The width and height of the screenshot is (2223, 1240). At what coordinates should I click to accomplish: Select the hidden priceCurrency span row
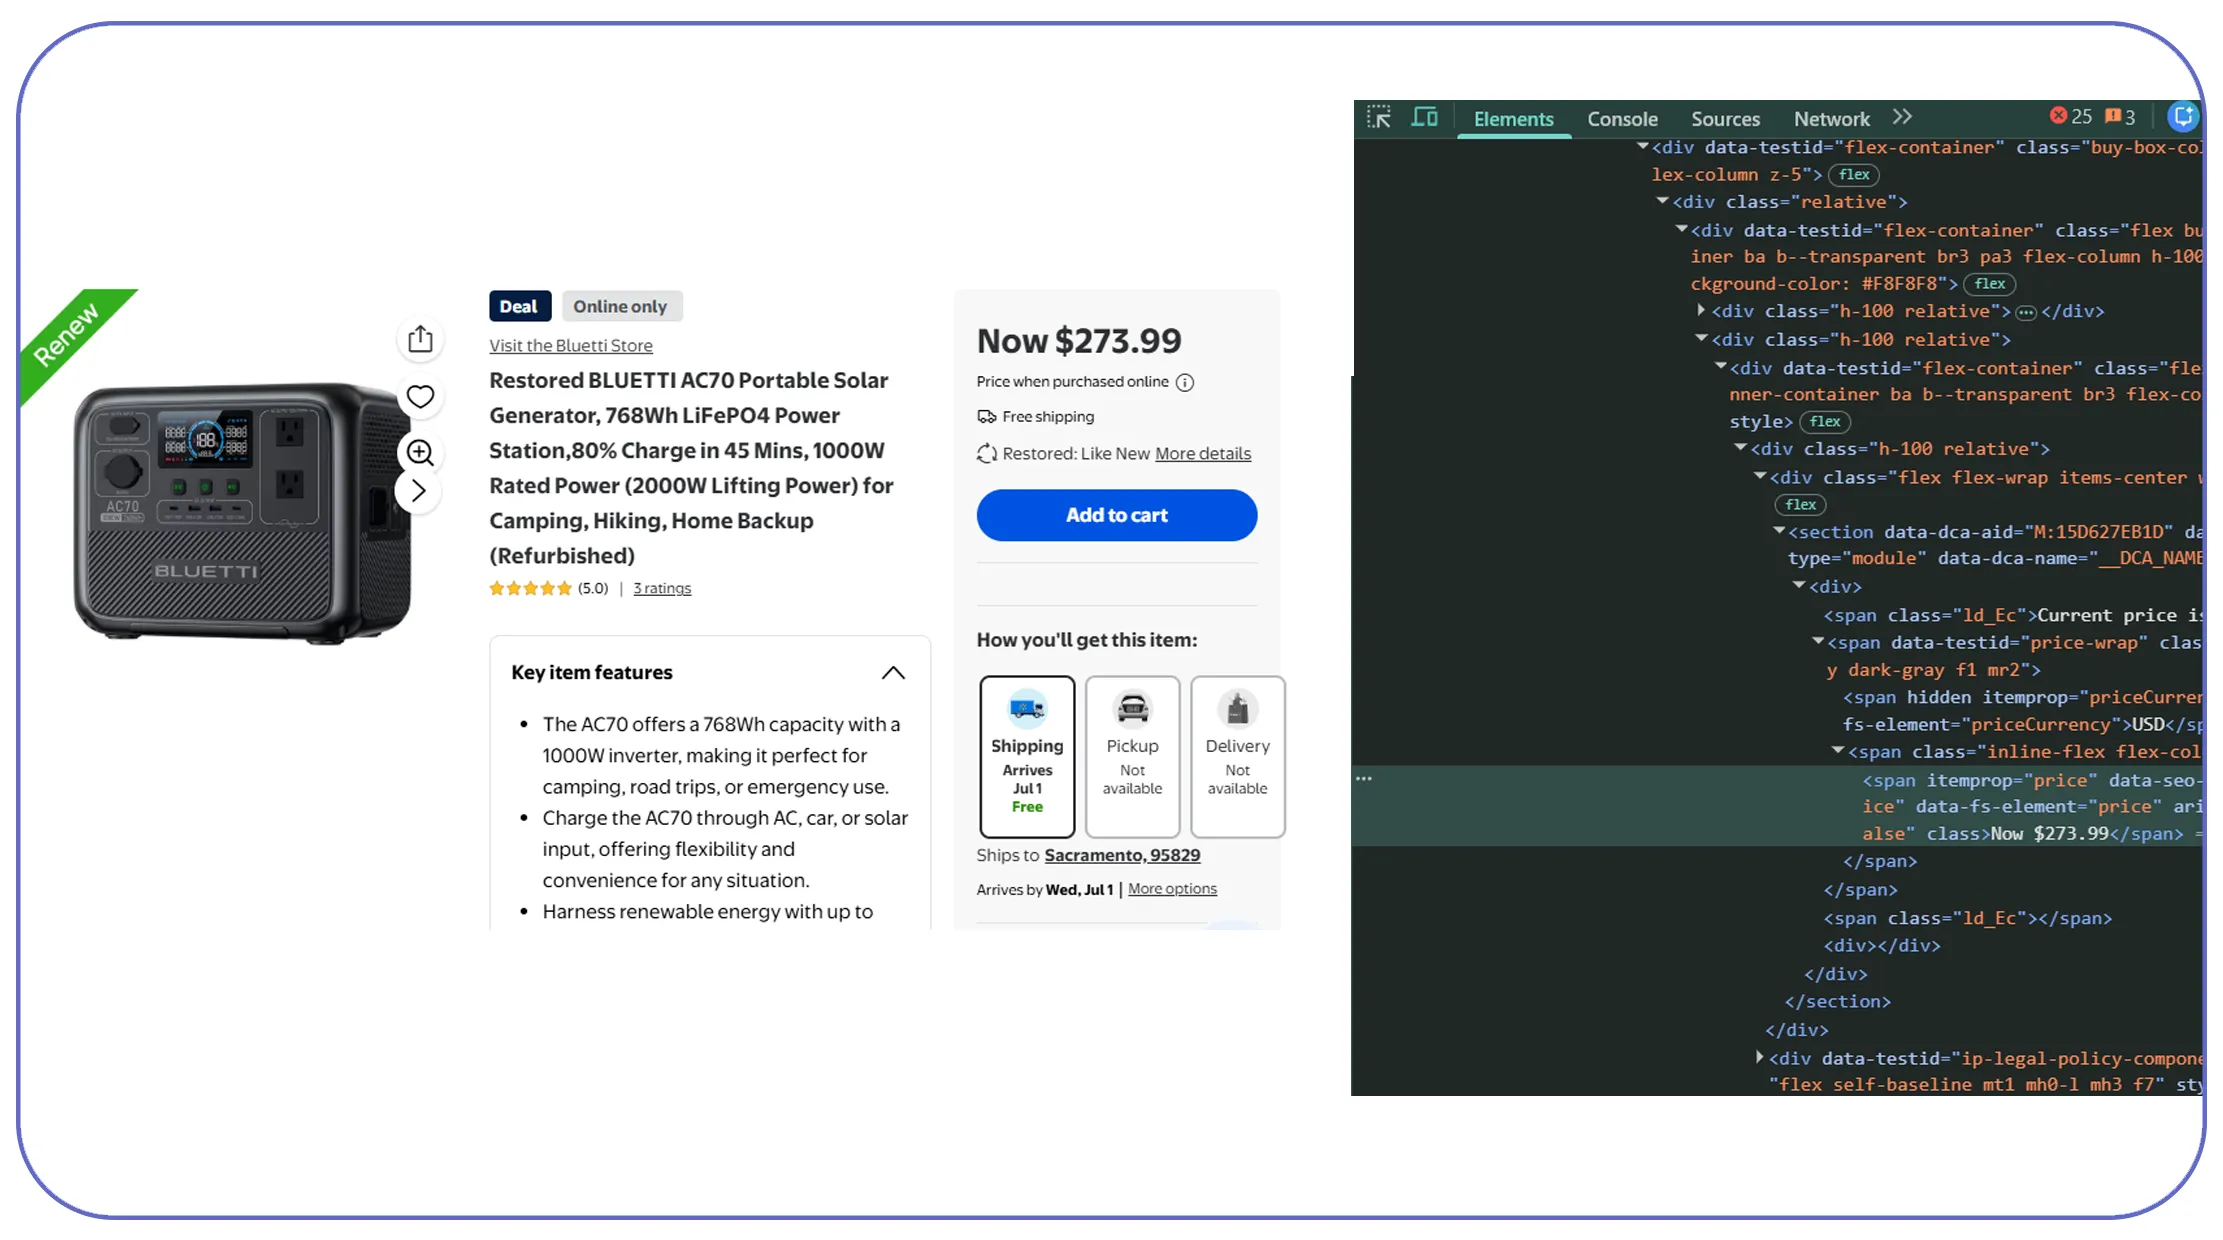click(x=2022, y=710)
